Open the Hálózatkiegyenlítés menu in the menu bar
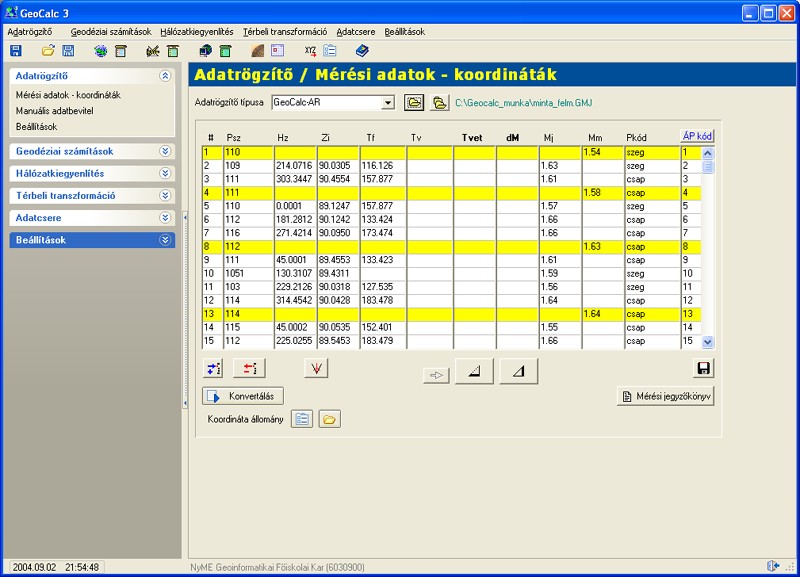800x577 pixels. click(x=197, y=32)
